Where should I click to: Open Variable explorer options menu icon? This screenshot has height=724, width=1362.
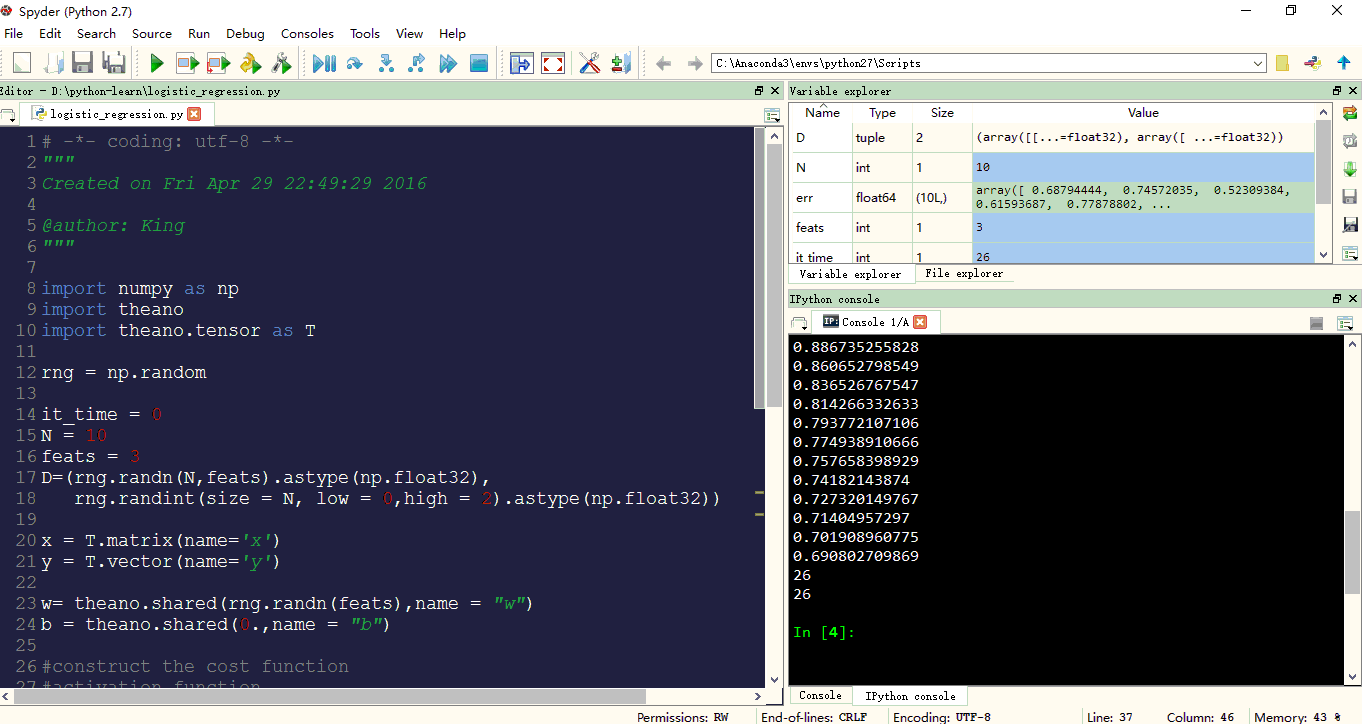pos(1350,253)
